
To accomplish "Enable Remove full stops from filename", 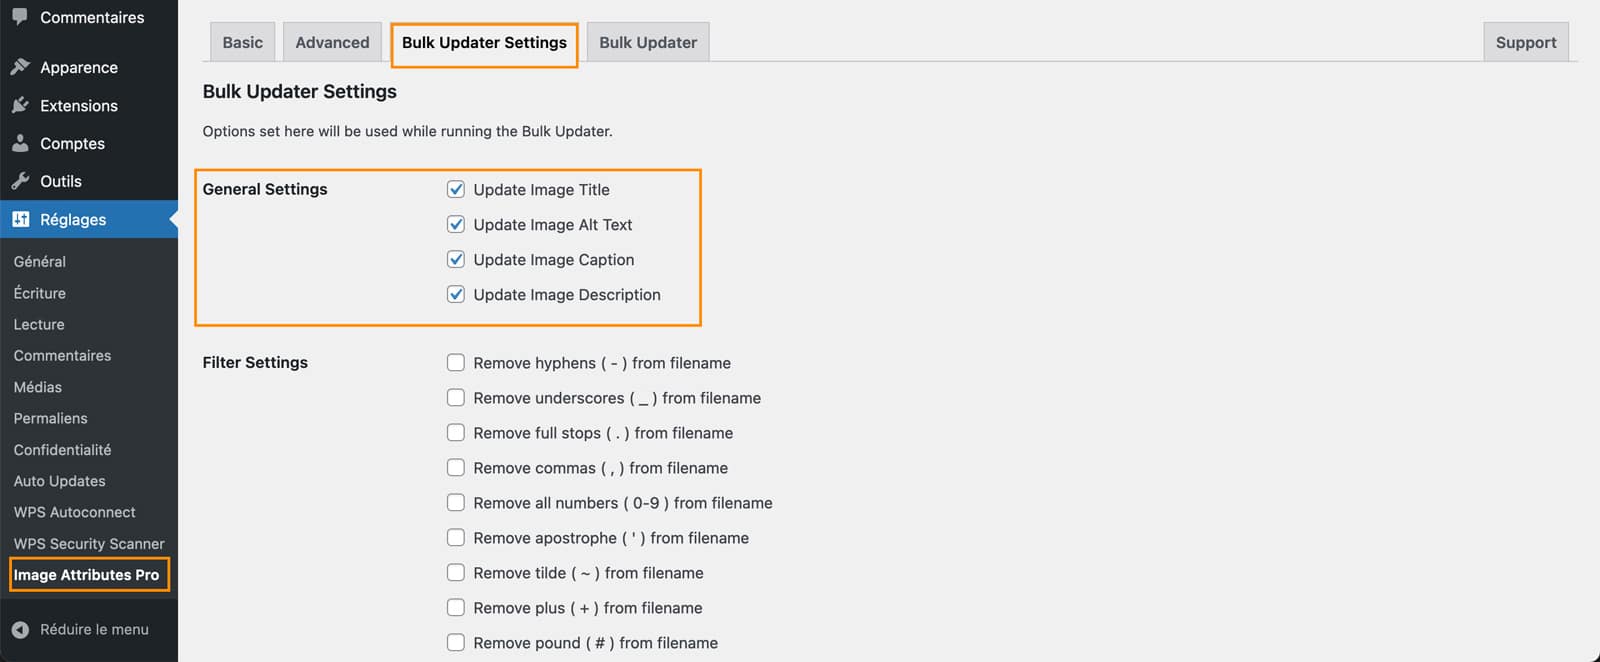I will point(456,432).
